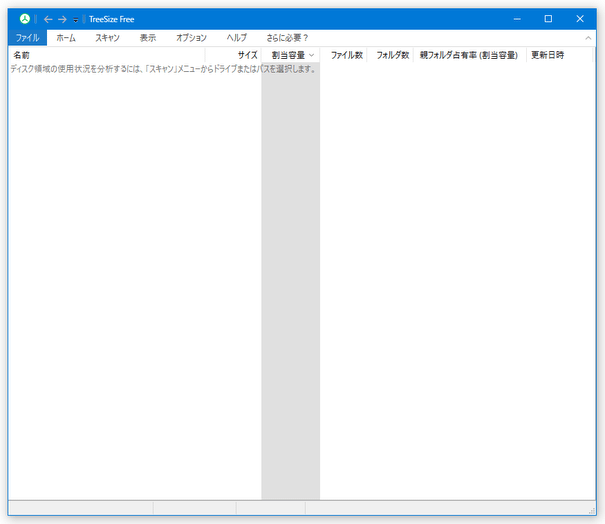Viewport: 605px width, 524px height.
Task: Sort by the サイズ column header
Action: pos(233,55)
